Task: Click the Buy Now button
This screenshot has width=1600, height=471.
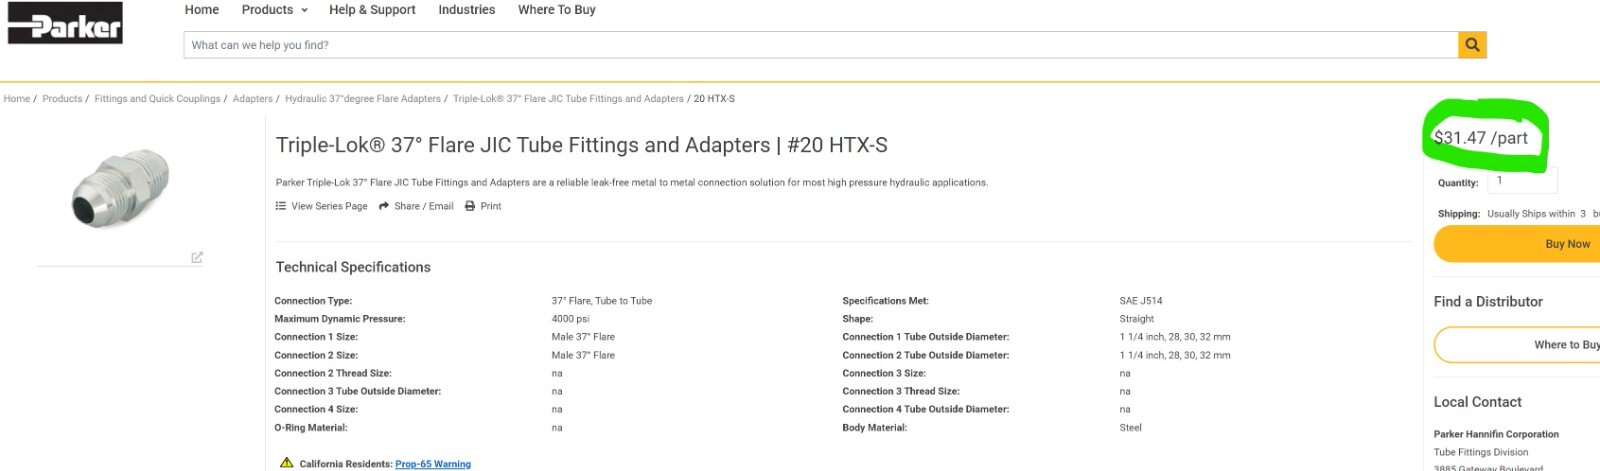Action: coord(1517,244)
